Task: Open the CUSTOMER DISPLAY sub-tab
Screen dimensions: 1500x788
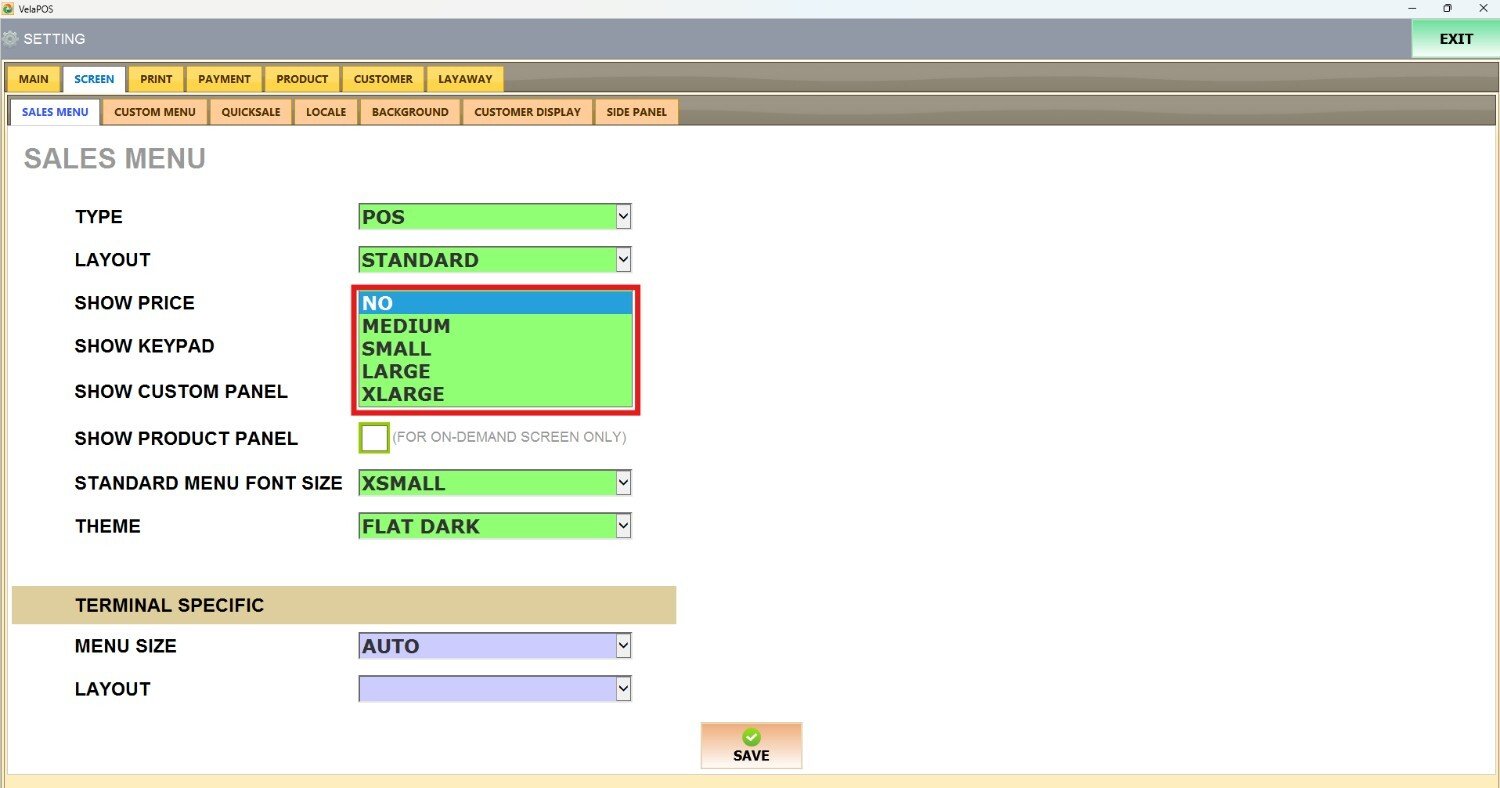Action: (527, 112)
